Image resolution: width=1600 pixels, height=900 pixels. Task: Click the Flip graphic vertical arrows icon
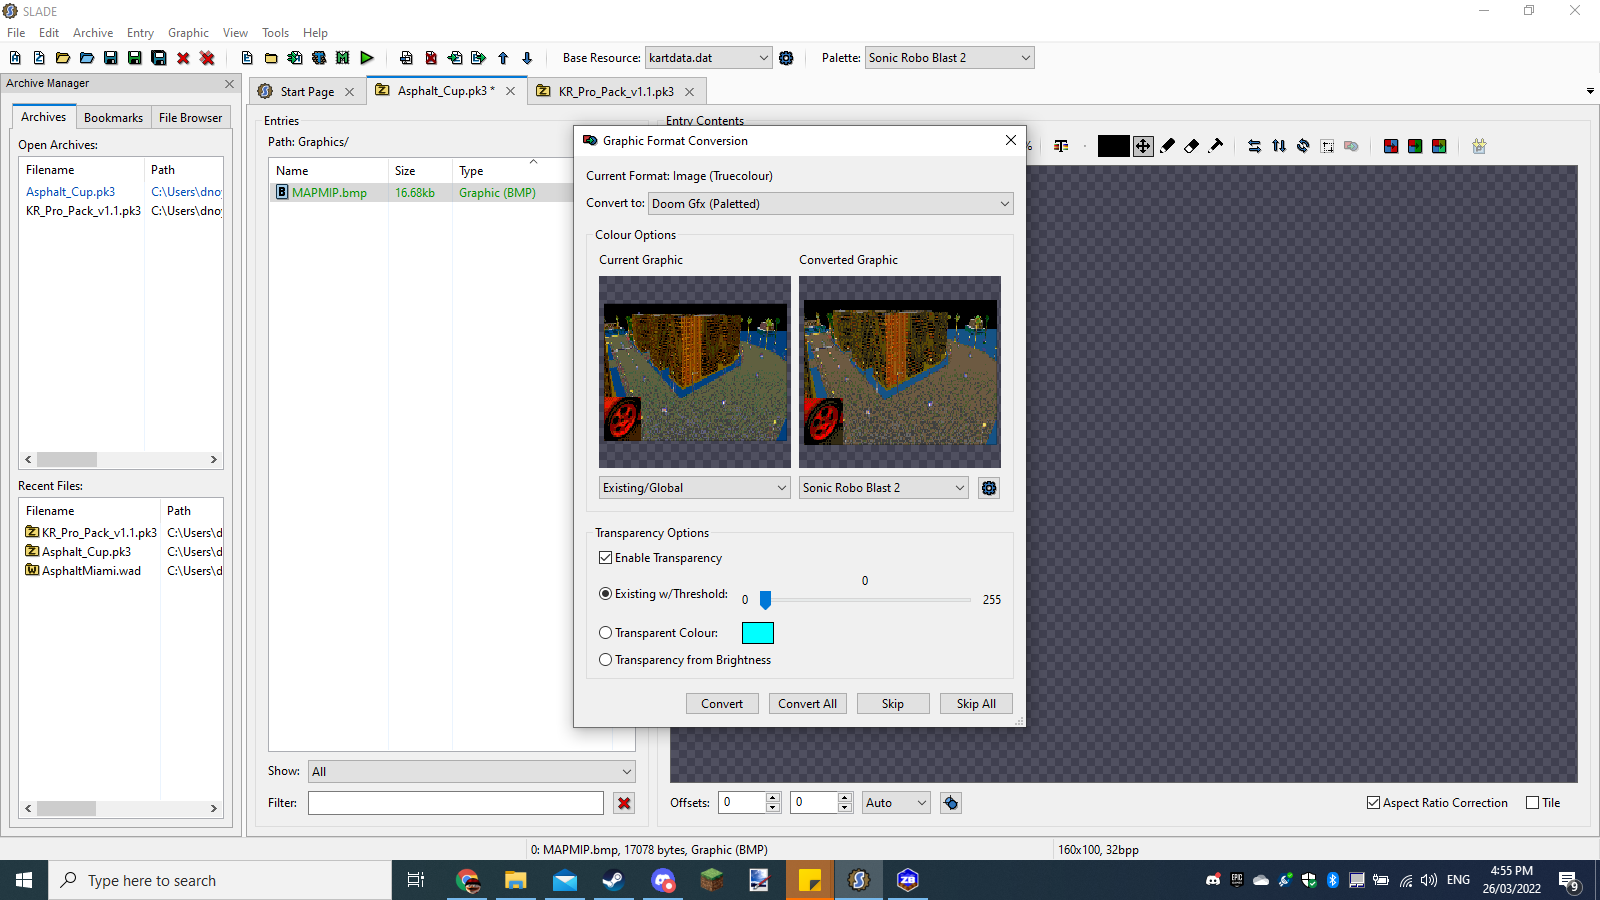click(1279, 146)
